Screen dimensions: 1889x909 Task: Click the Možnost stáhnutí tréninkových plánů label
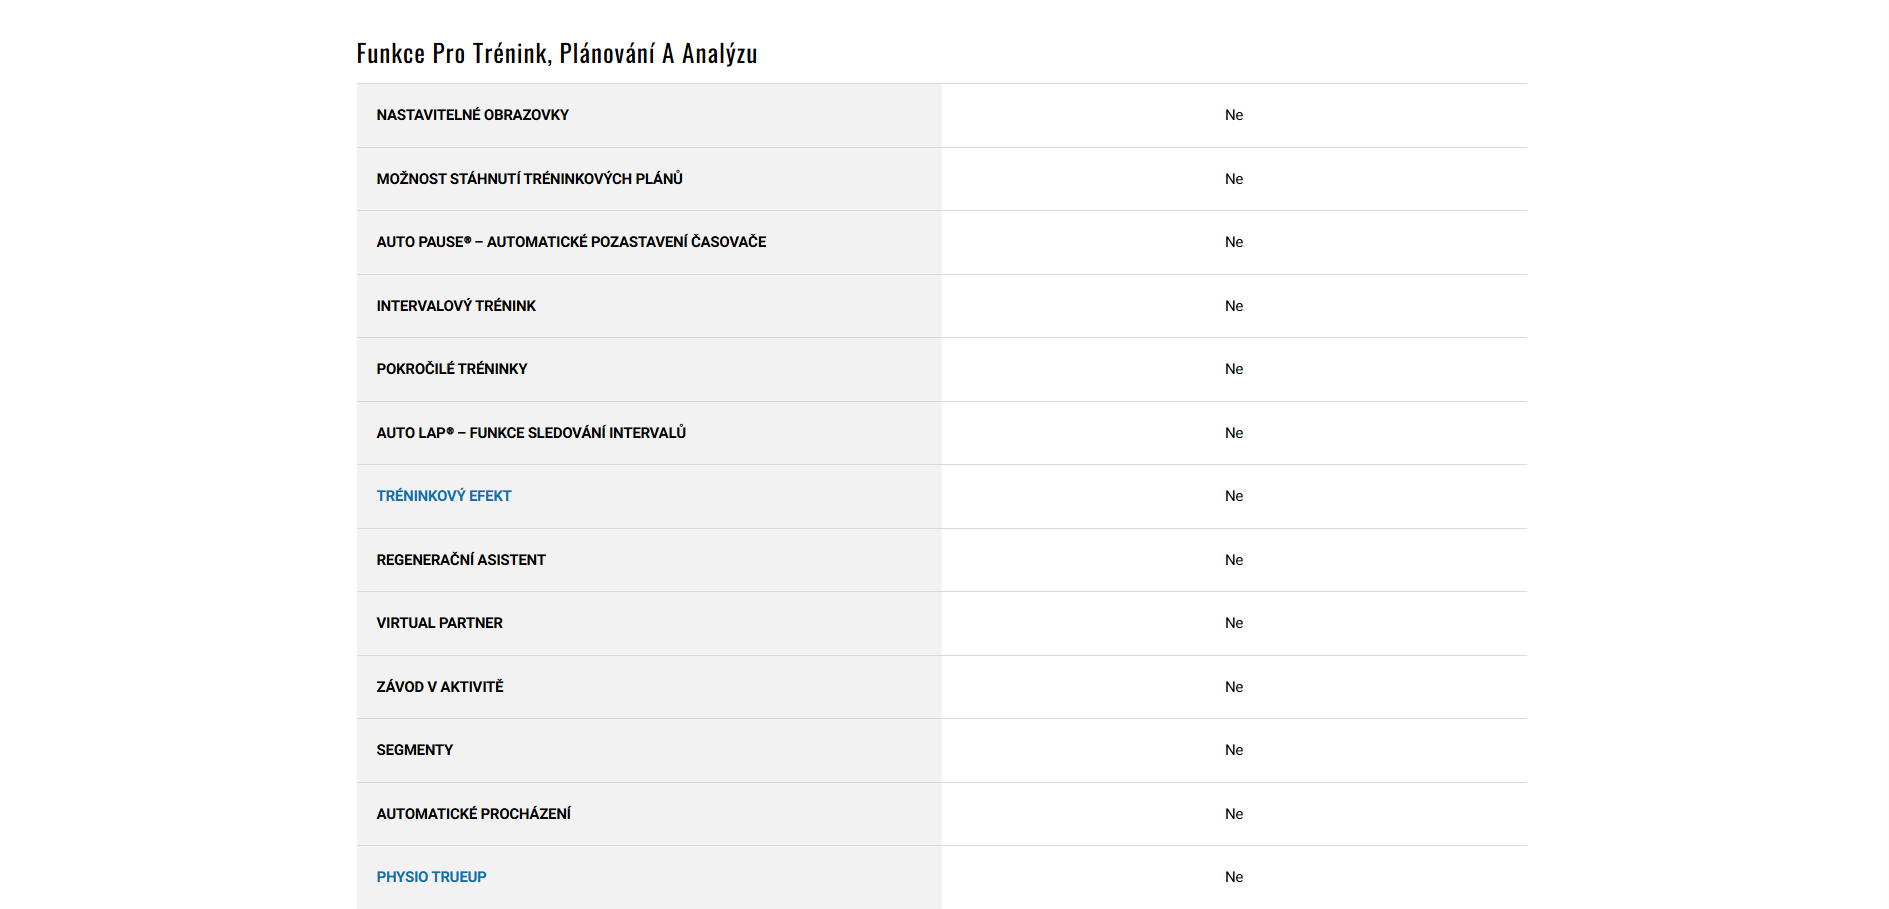point(529,179)
